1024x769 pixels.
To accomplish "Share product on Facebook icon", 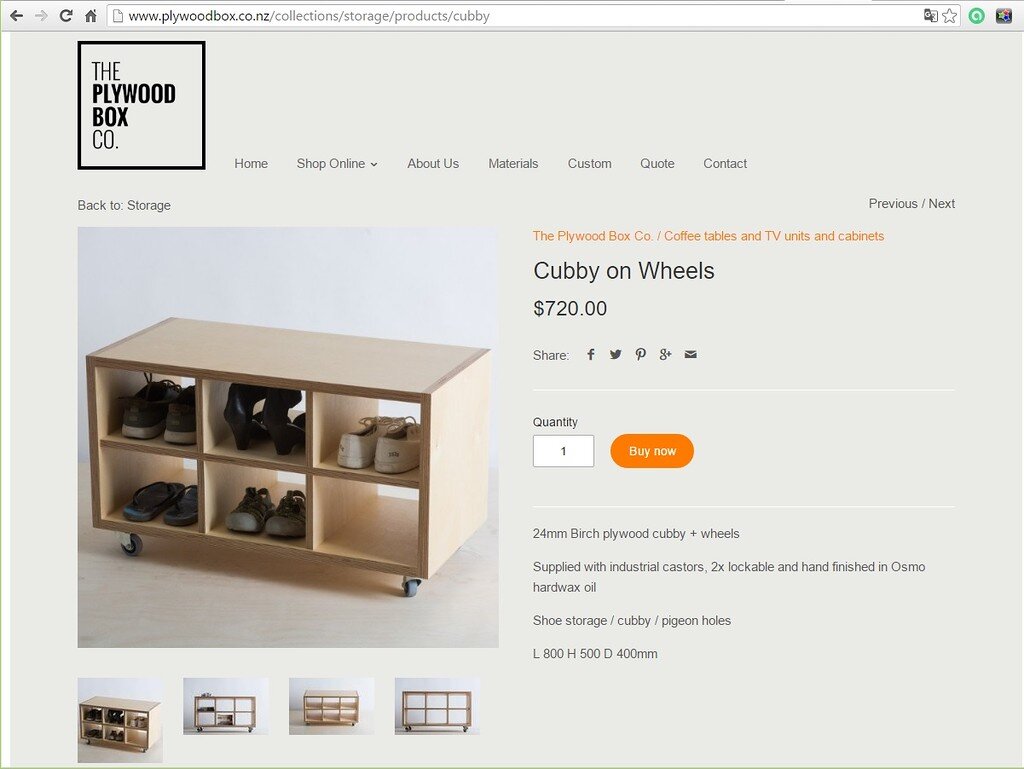I will point(590,354).
